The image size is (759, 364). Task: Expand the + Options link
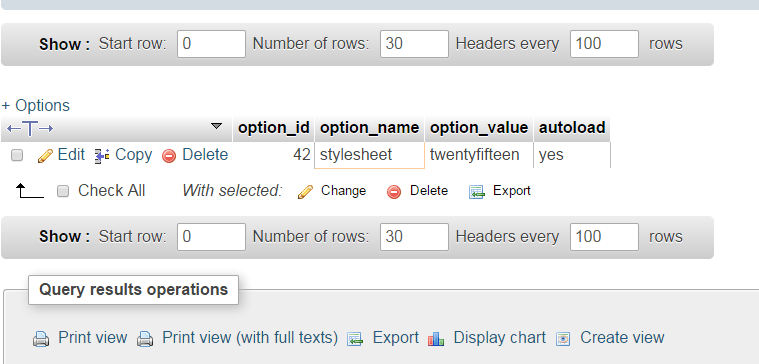click(x=36, y=106)
